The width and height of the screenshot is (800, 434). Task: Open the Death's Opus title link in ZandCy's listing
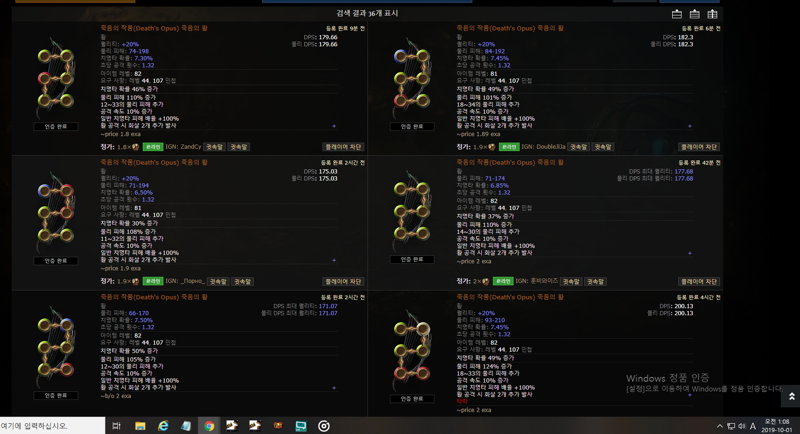(154, 28)
